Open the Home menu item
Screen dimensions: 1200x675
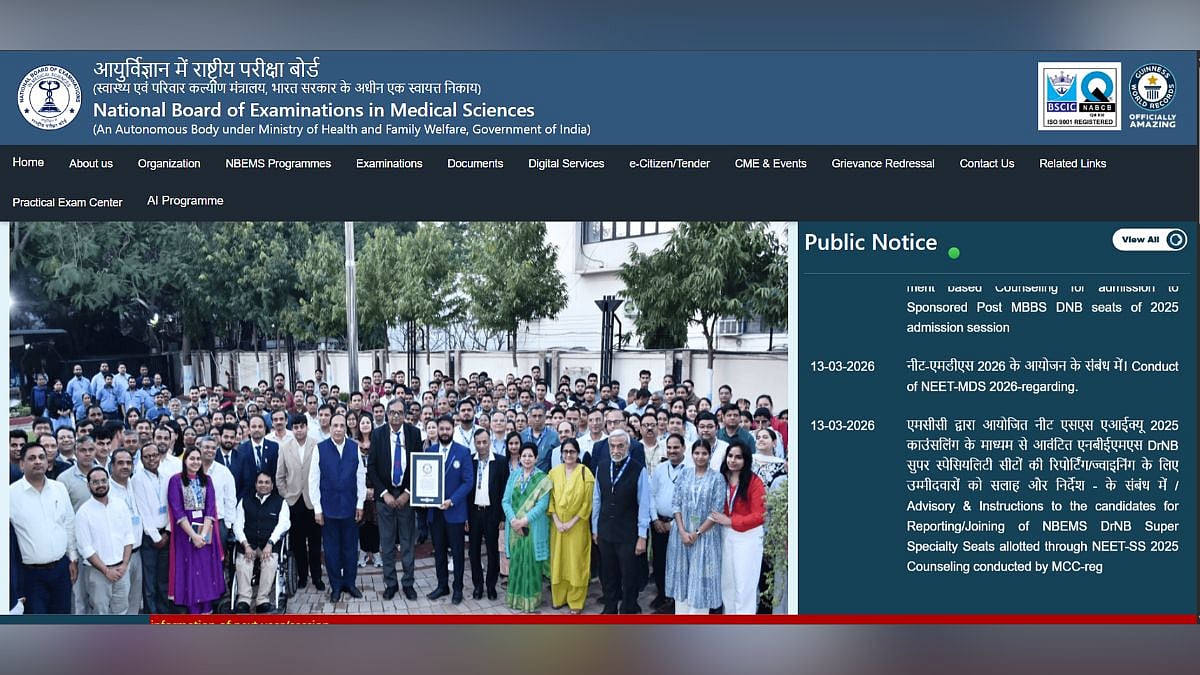[28, 162]
